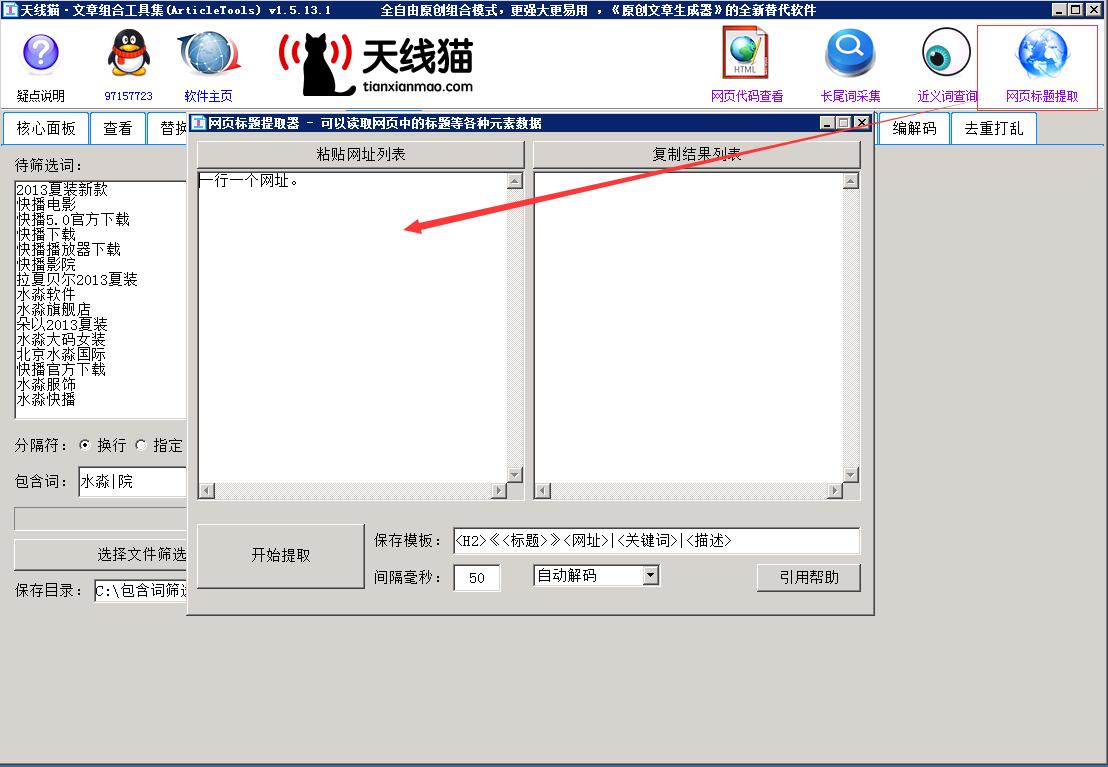Click down arrow of URL list vertical scrollbar
The image size is (1108, 767).
tap(515, 474)
